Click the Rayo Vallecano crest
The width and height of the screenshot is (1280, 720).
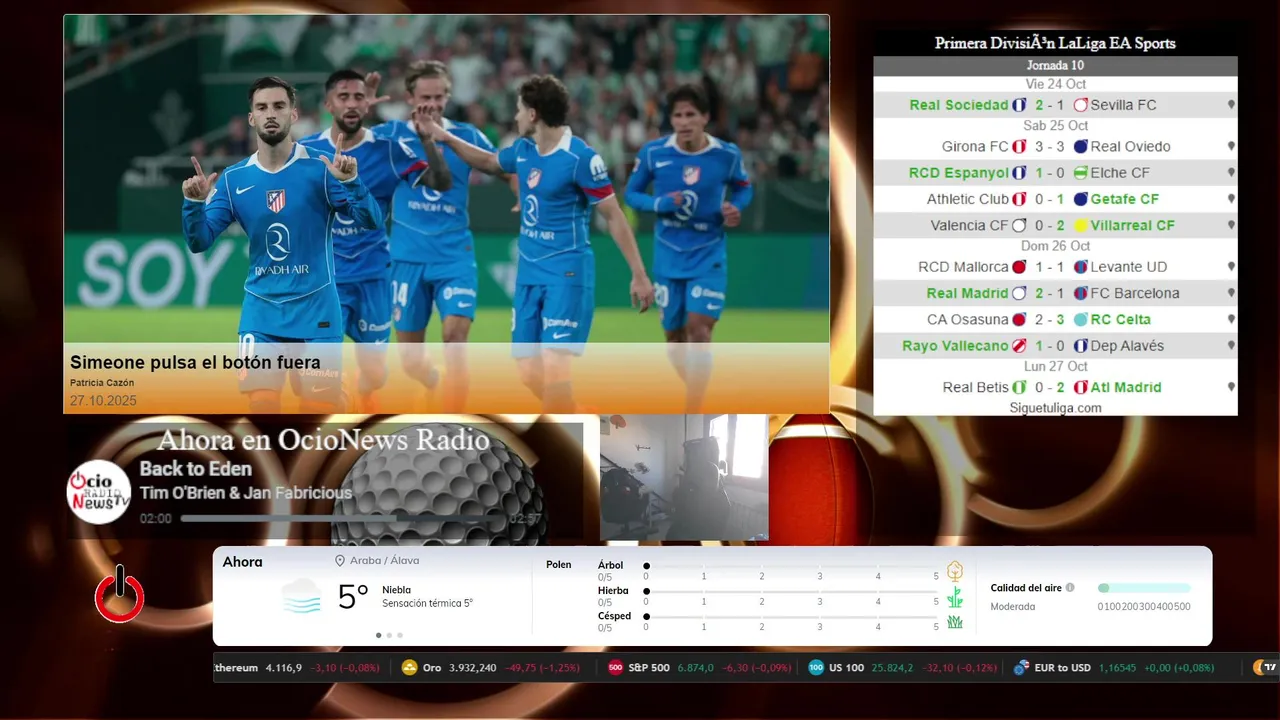click(x=1019, y=346)
